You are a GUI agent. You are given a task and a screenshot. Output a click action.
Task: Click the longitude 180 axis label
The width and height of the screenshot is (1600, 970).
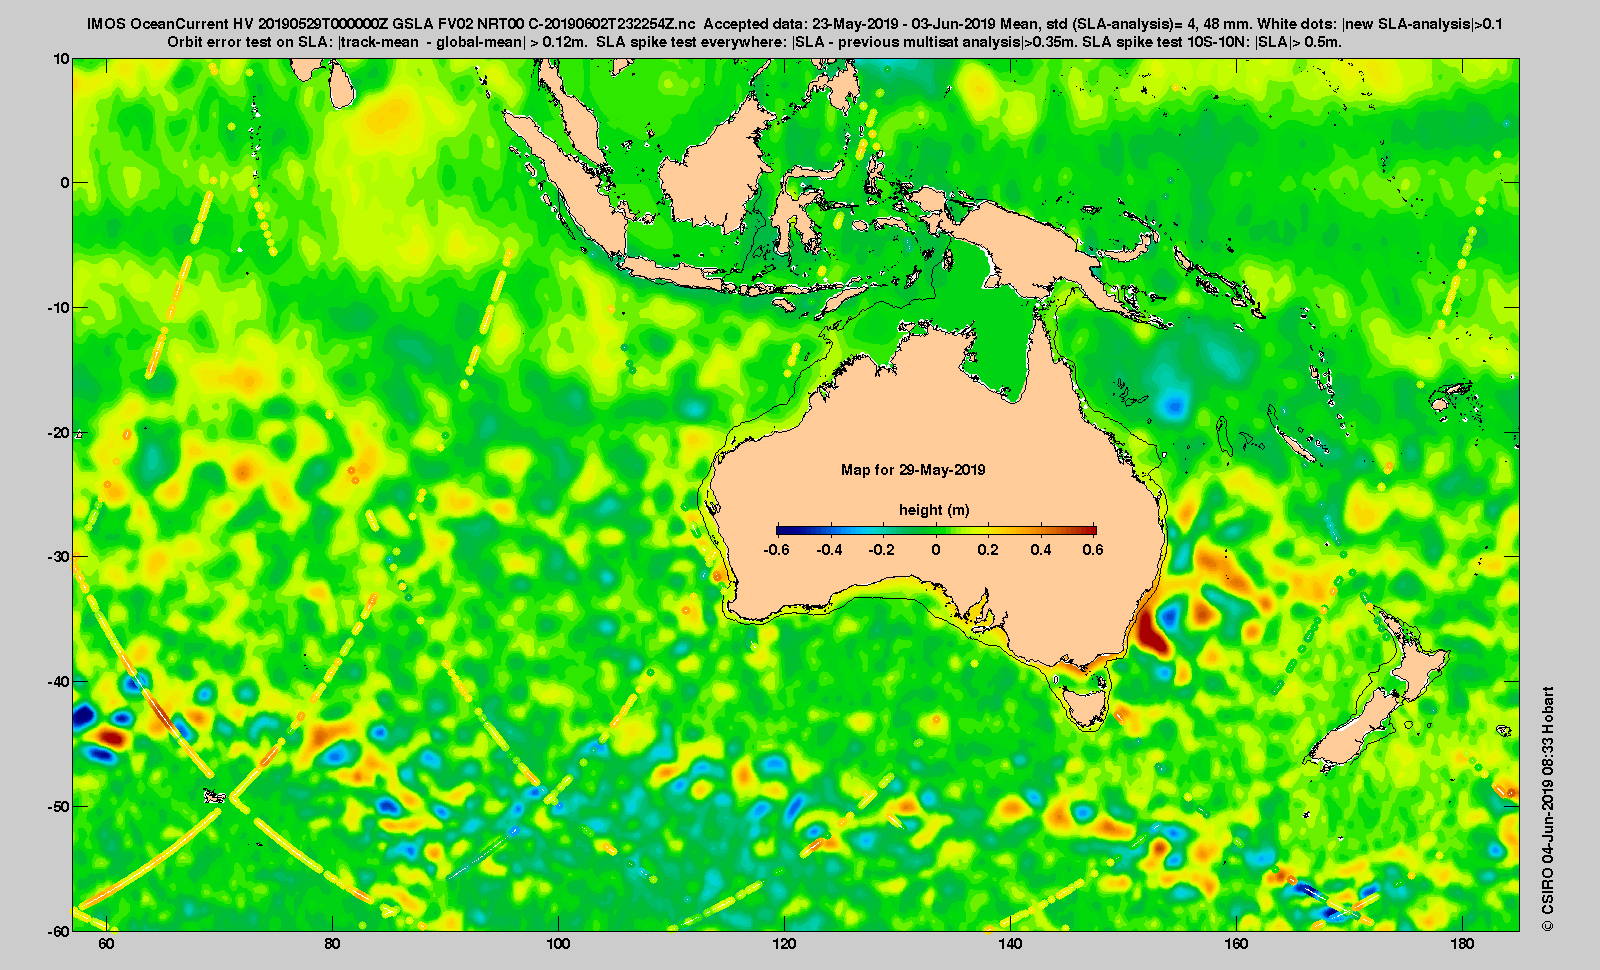[x=1462, y=944]
